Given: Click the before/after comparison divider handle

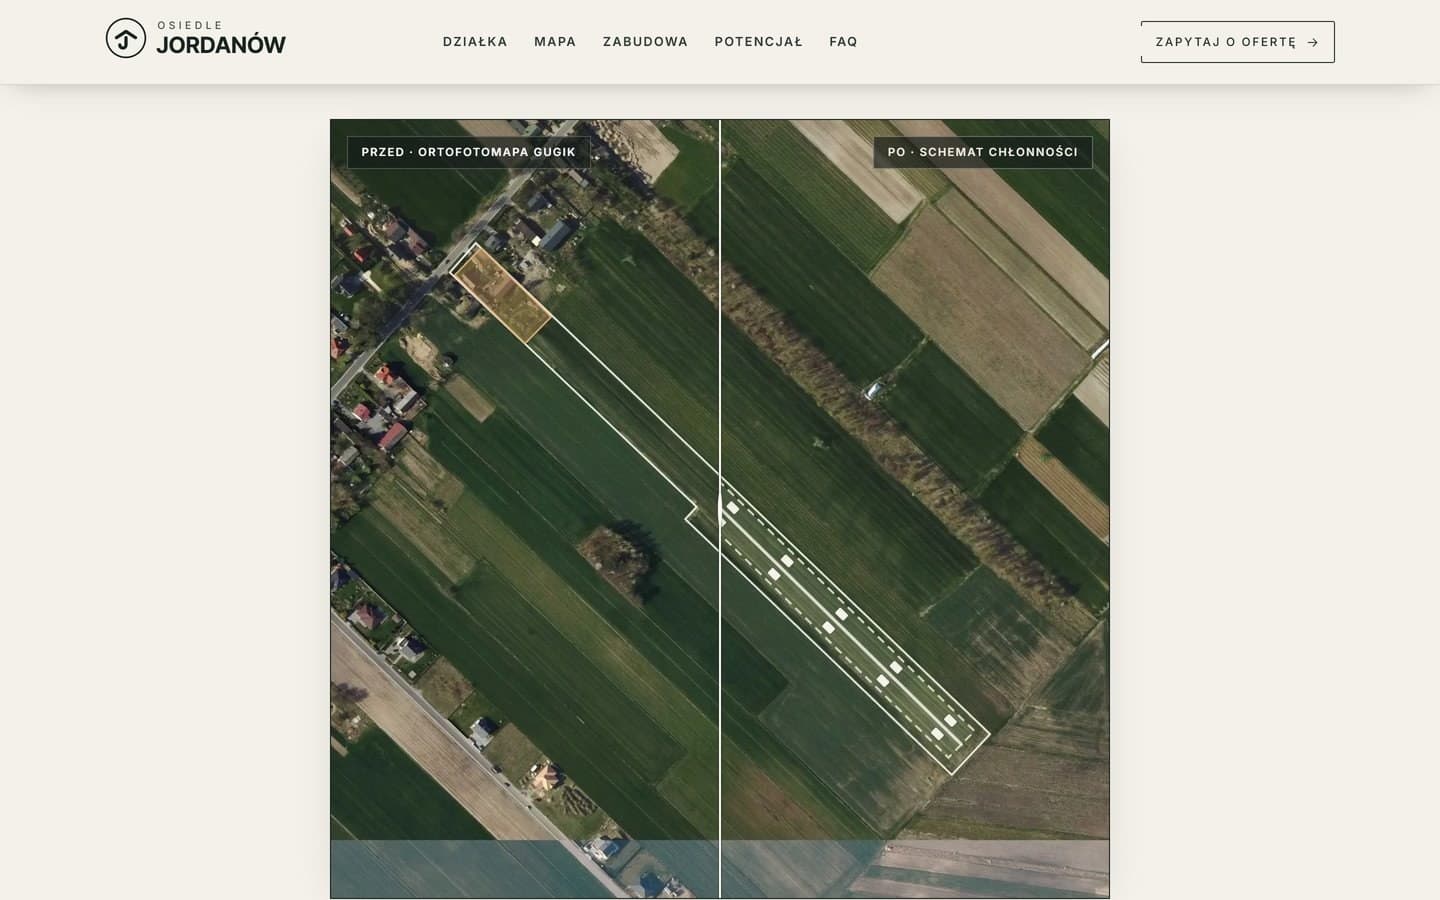Looking at the screenshot, I should [720, 508].
